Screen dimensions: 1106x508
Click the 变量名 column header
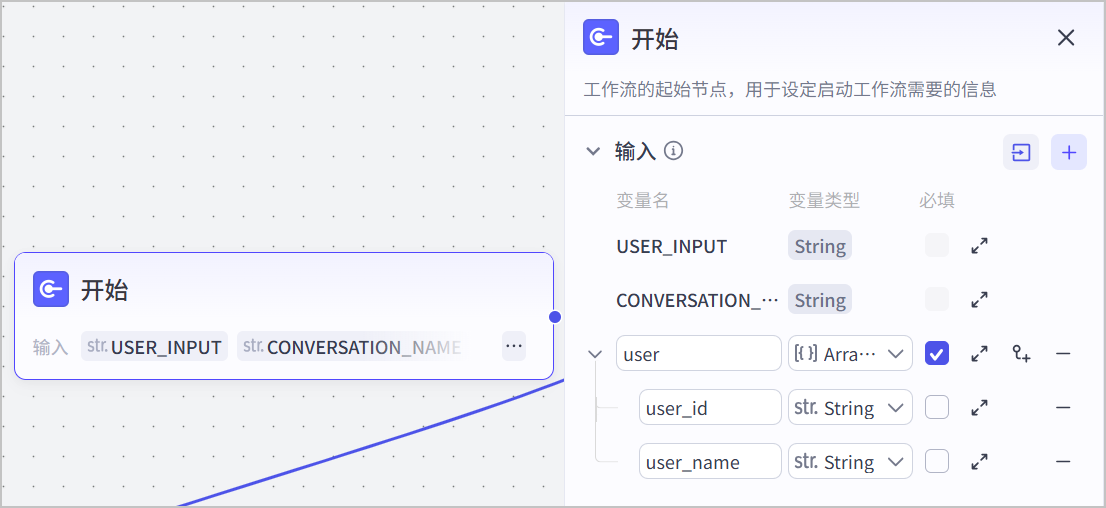643,200
